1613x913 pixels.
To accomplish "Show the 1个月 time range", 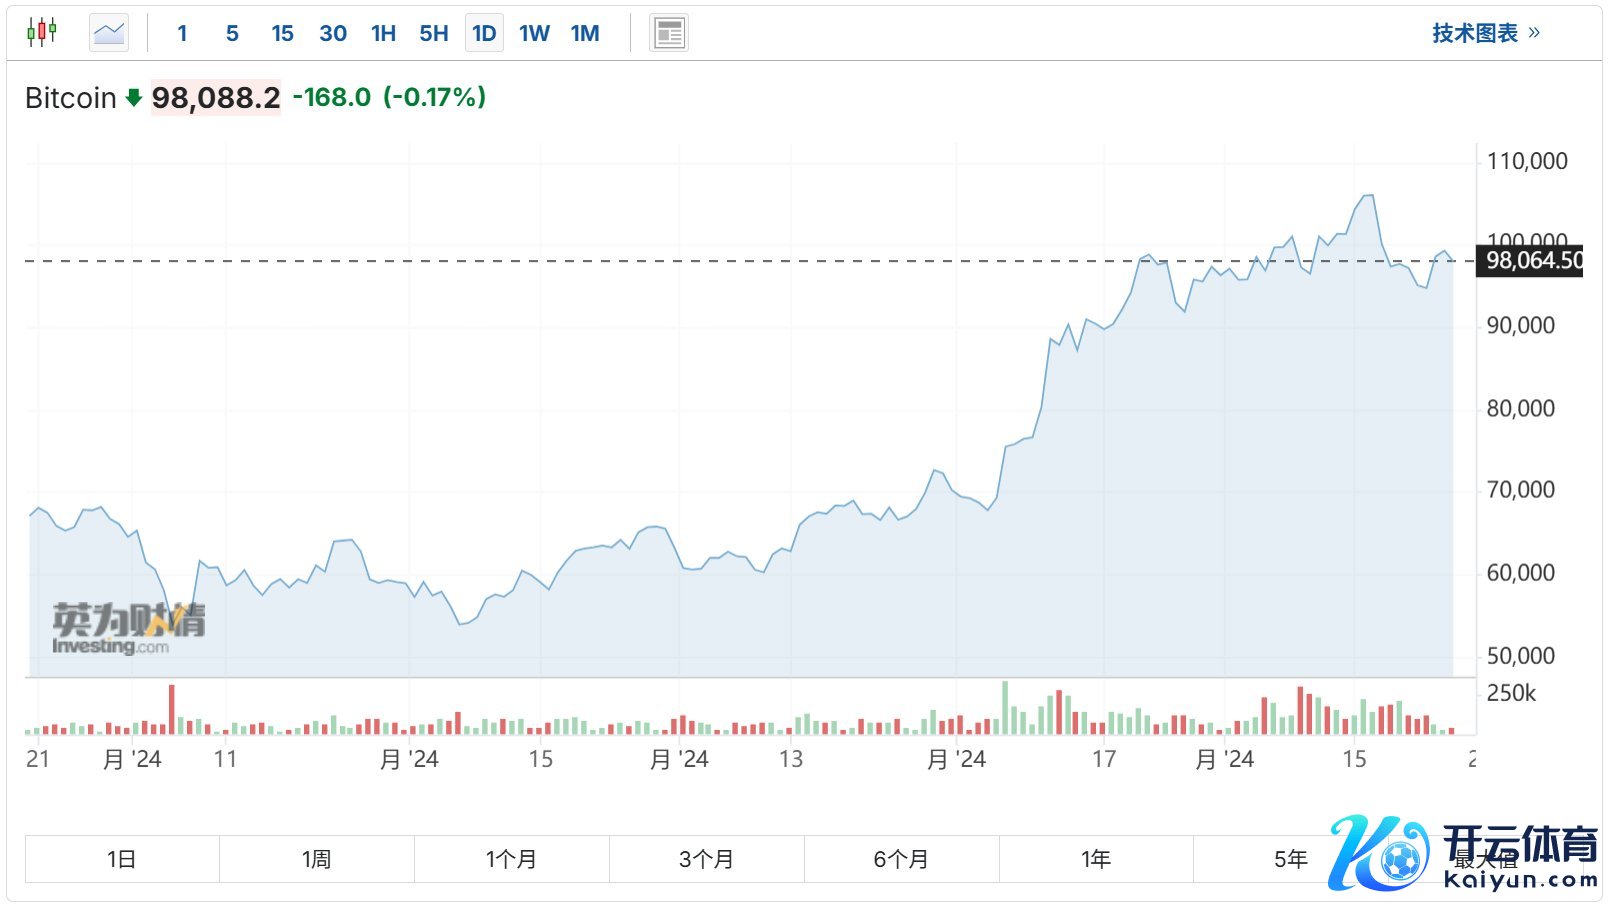I will click(x=511, y=859).
